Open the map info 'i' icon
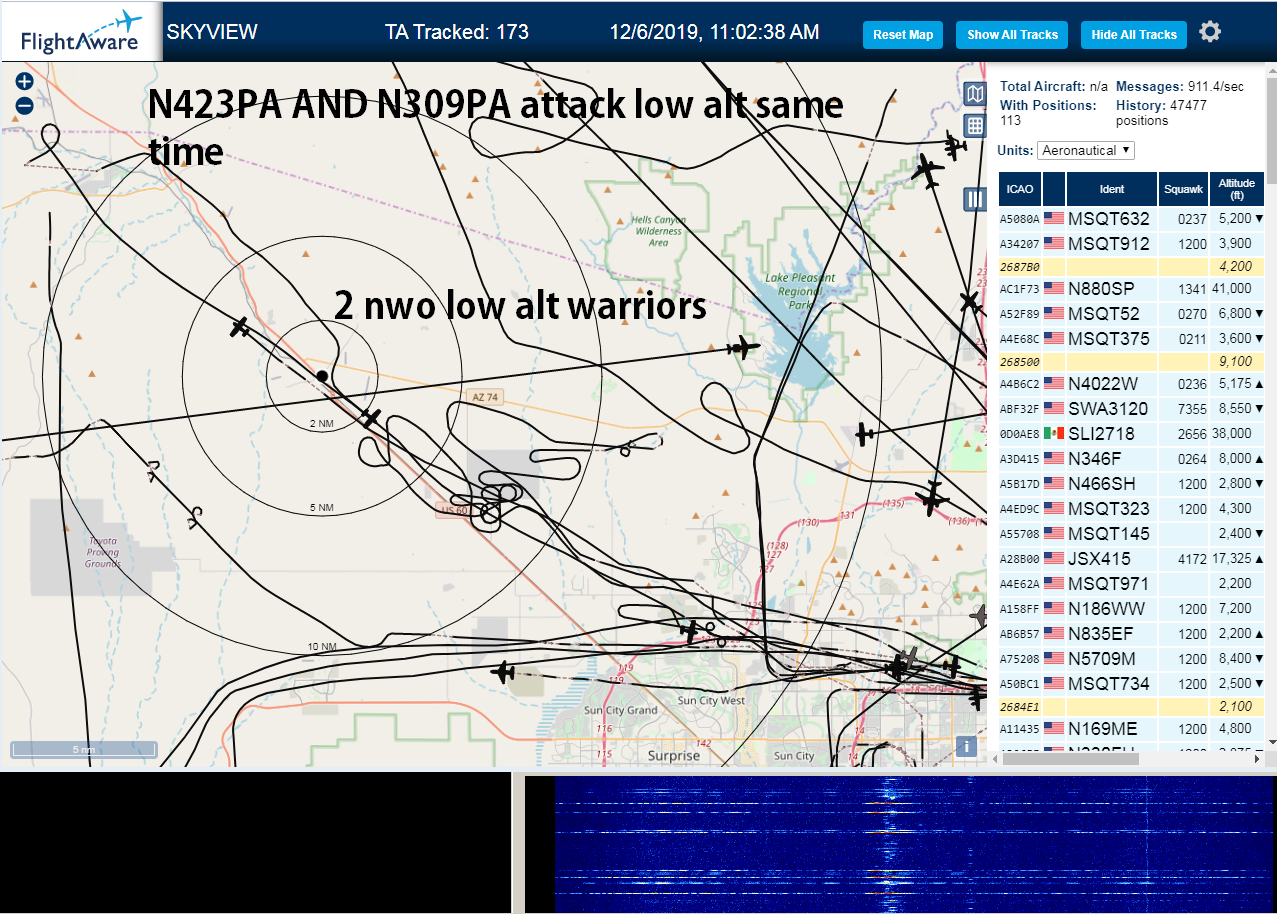1277x915 pixels. pyautogui.click(x=966, y=745)
